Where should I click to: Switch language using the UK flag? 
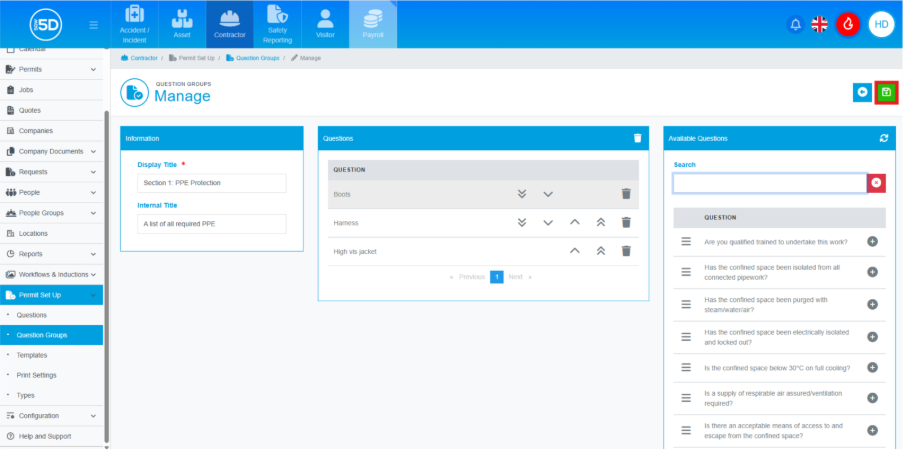coord(820,24)
